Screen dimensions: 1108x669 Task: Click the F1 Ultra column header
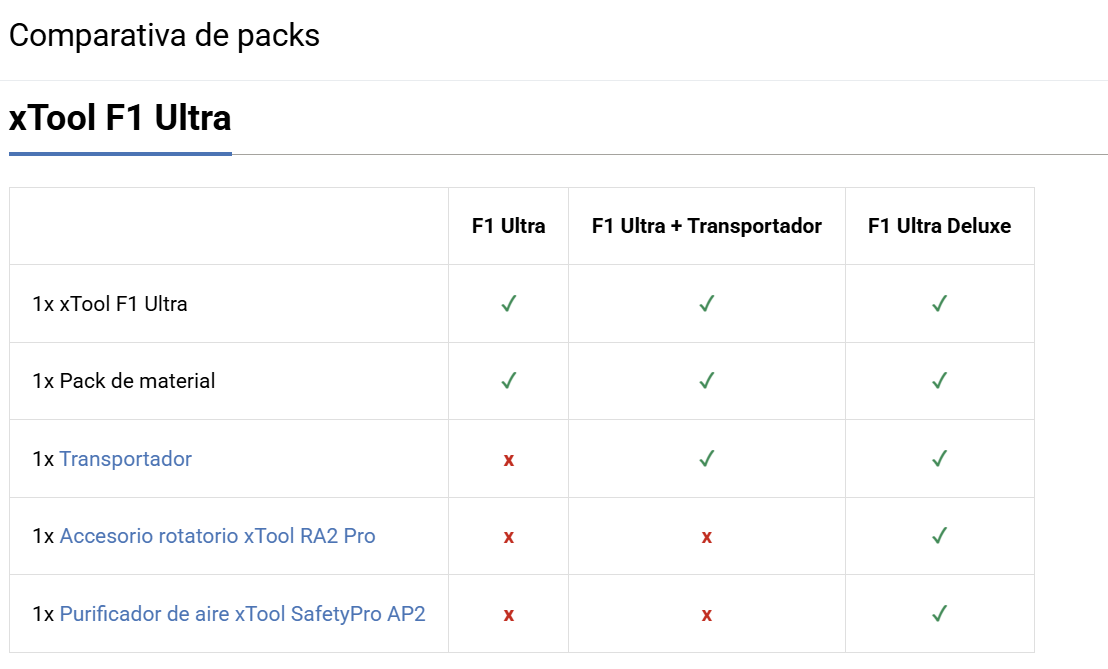tap(509, 226)
